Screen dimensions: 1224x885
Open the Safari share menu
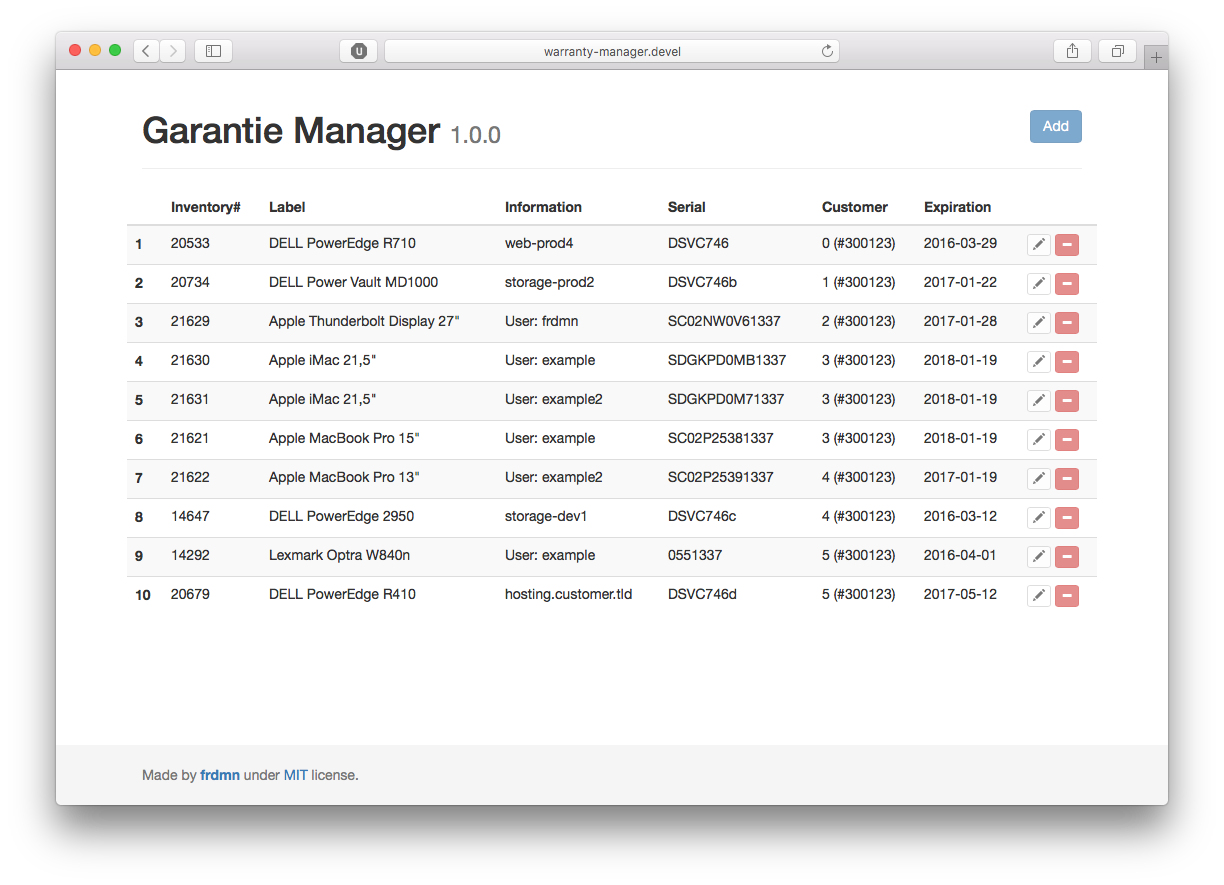pyautogui.click(x=1071, y=50)
